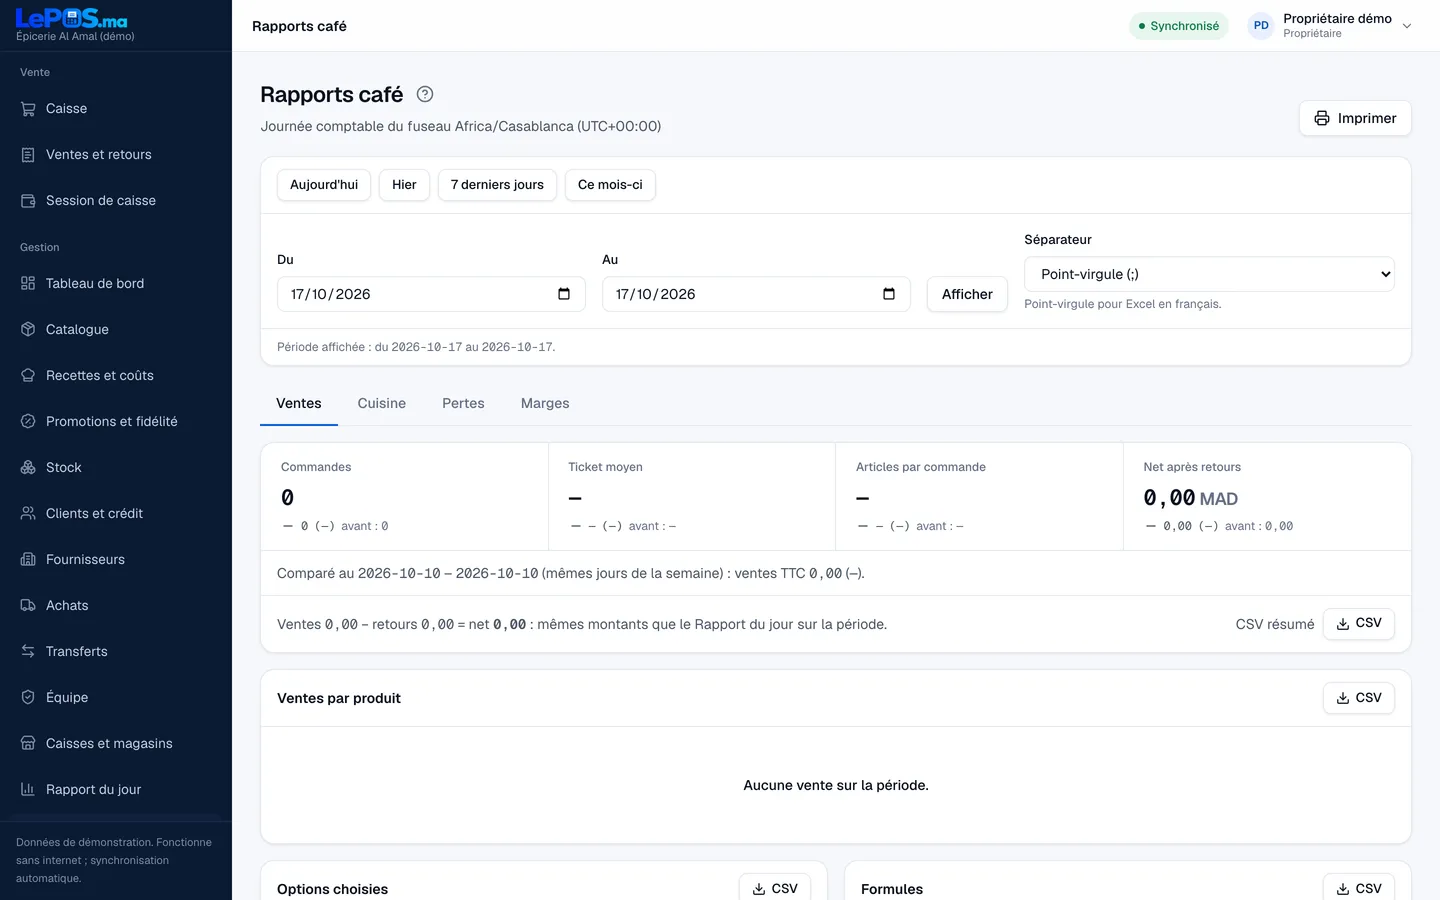Expand the Propriétaire démo user menu
The image size is (1440, 900).
[x=1330, y=26]
